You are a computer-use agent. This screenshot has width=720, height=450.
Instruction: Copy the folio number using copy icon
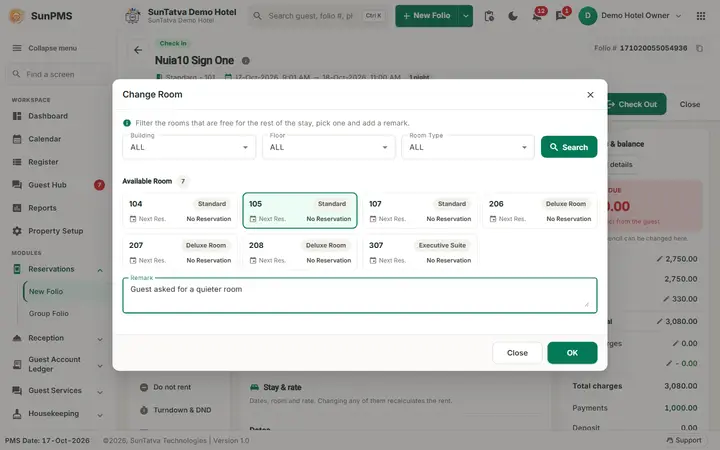tap(699, 48)
